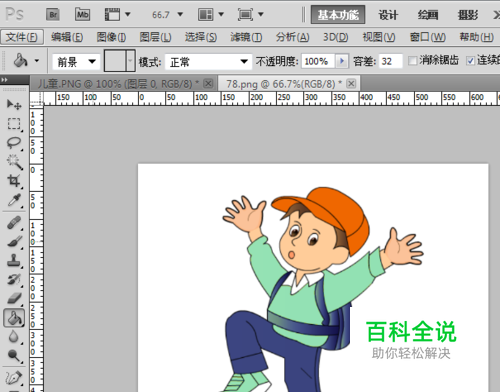This screenshot has width=500, height=392.
Task: Open the fill source 前景 dropdown
Action: [x=76, y=62]
